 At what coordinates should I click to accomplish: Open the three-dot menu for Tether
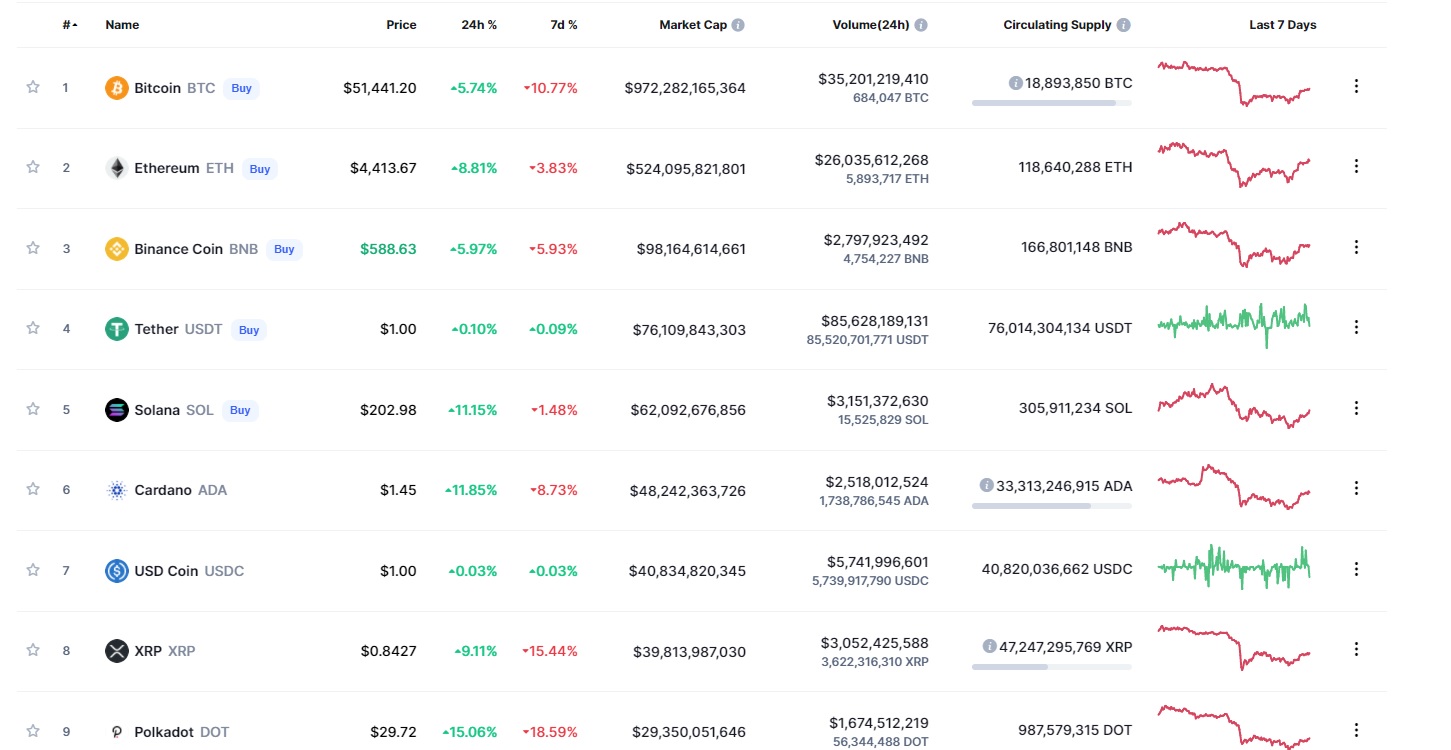click(1356, 327)
